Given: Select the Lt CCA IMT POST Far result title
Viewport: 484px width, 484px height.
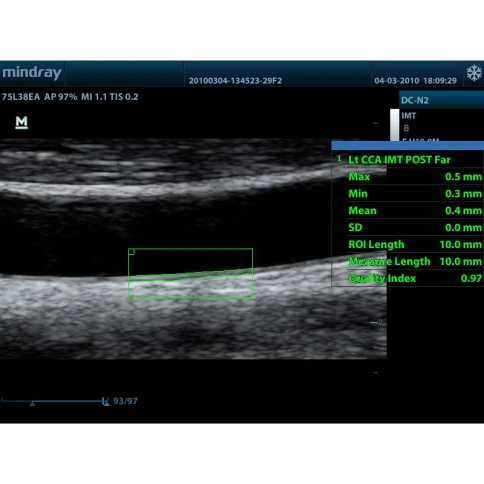Looking at the screenshot, I should 399,160.
